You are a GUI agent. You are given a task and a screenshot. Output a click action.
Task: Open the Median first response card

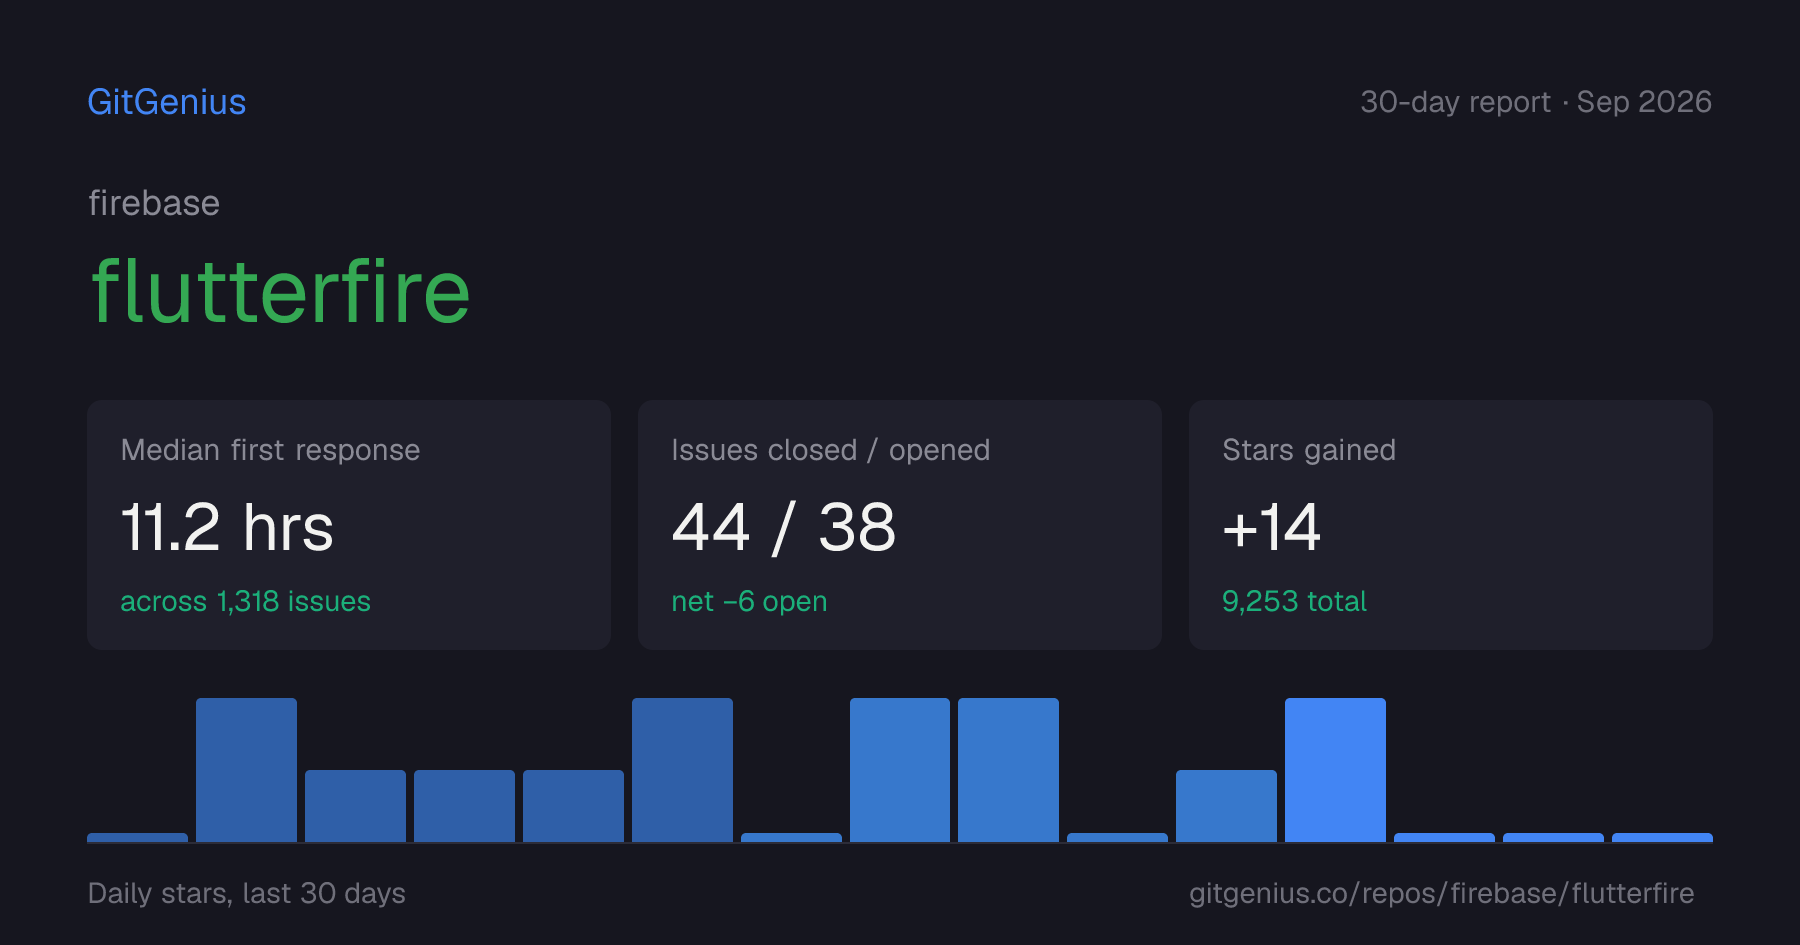coord(349,525)
